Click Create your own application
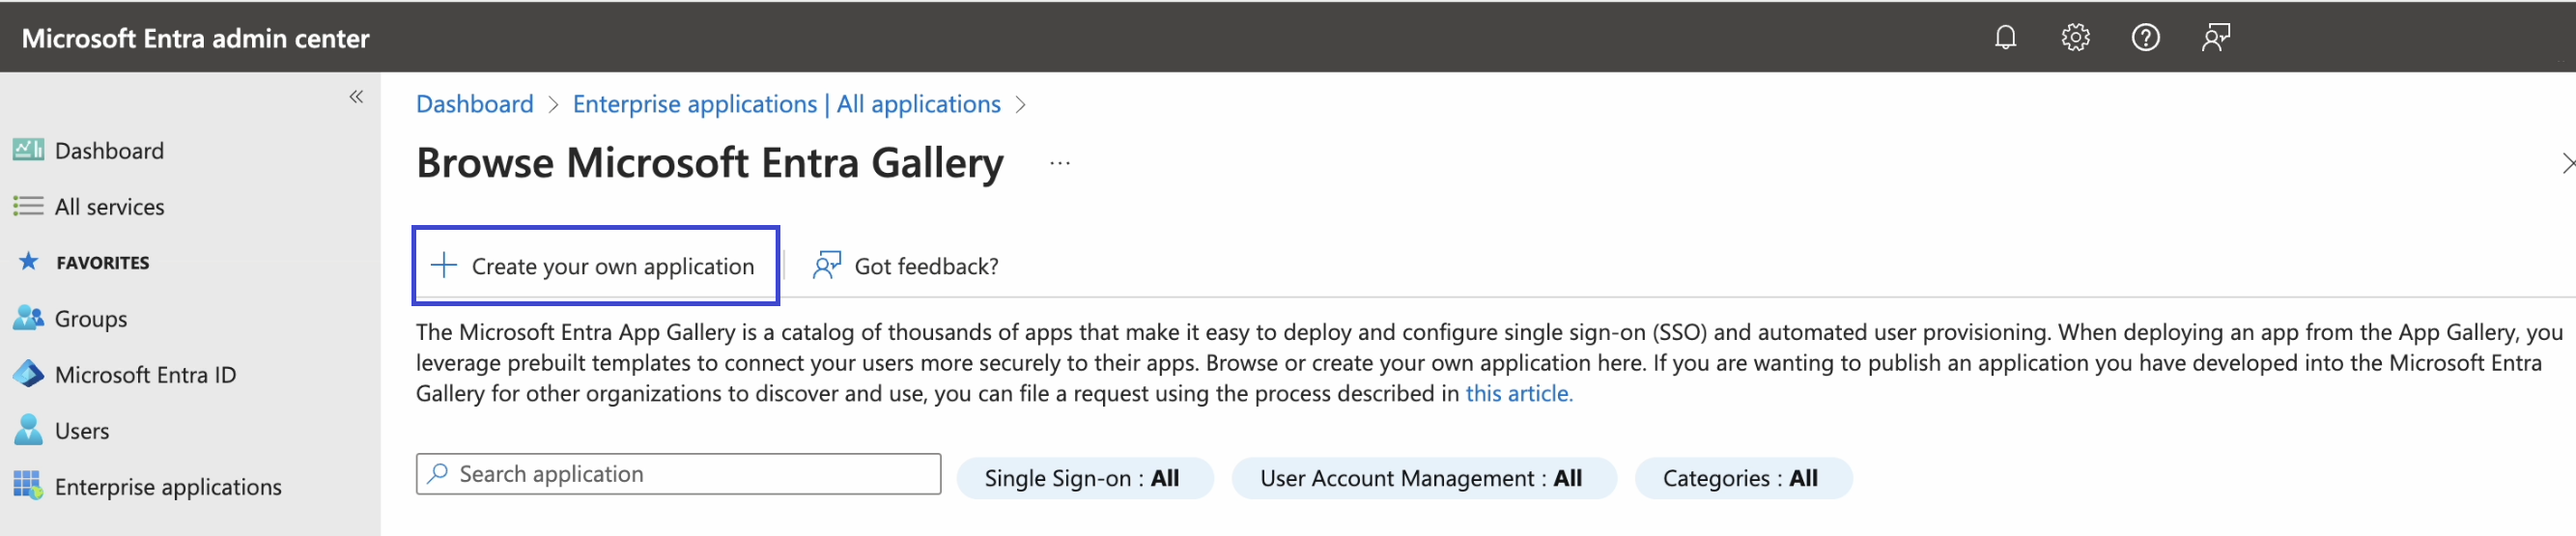 595,266
